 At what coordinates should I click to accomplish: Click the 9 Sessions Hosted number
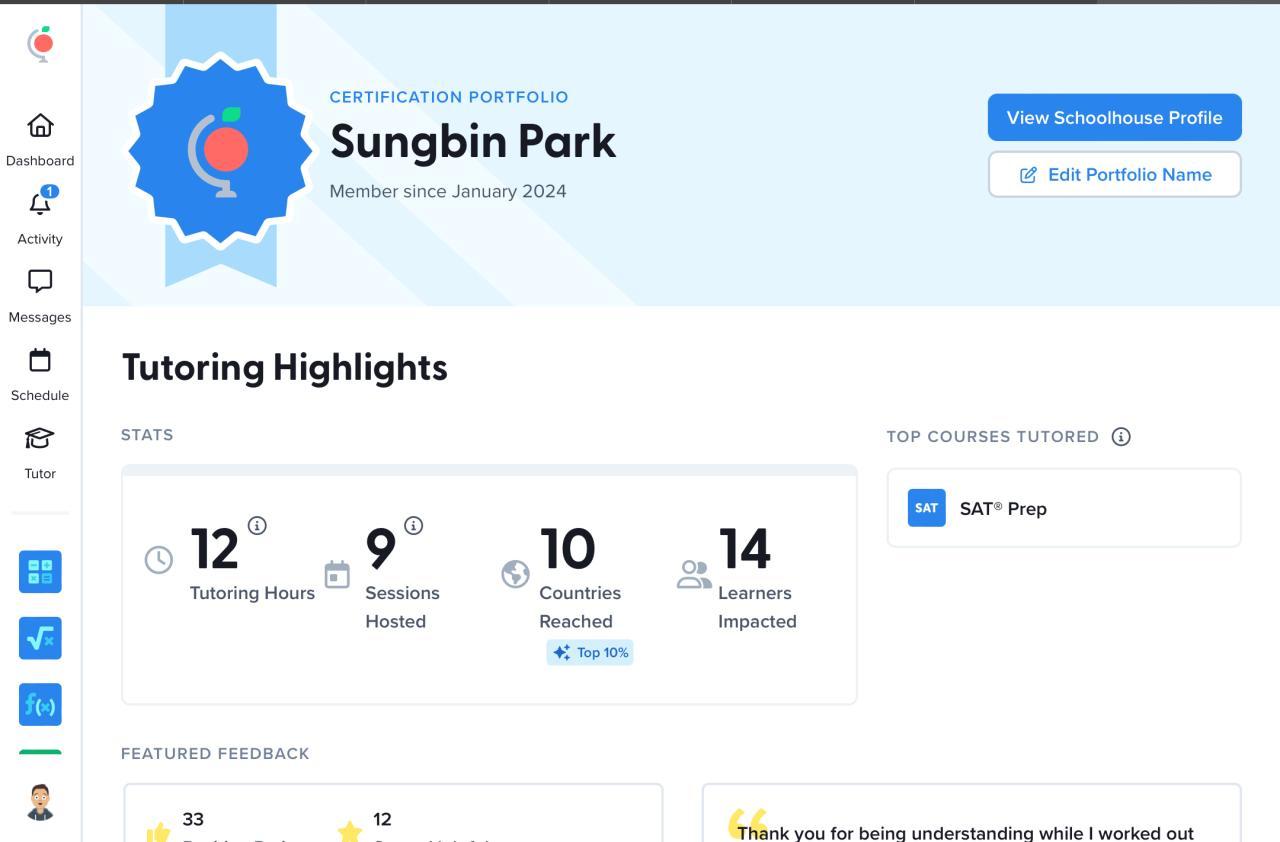pos(381,549)
